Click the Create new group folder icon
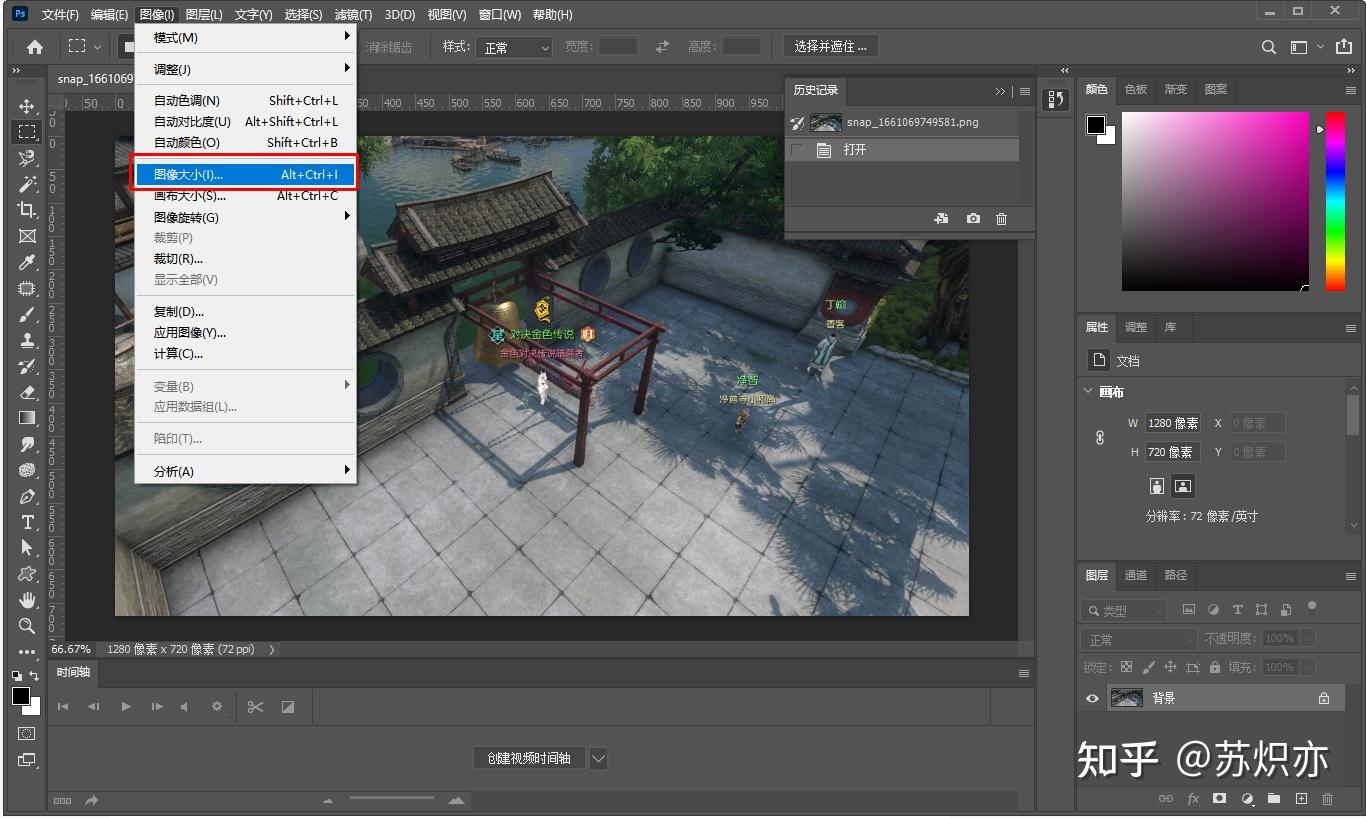This screenshot has width=1366, height=818. coord(1274,799)
